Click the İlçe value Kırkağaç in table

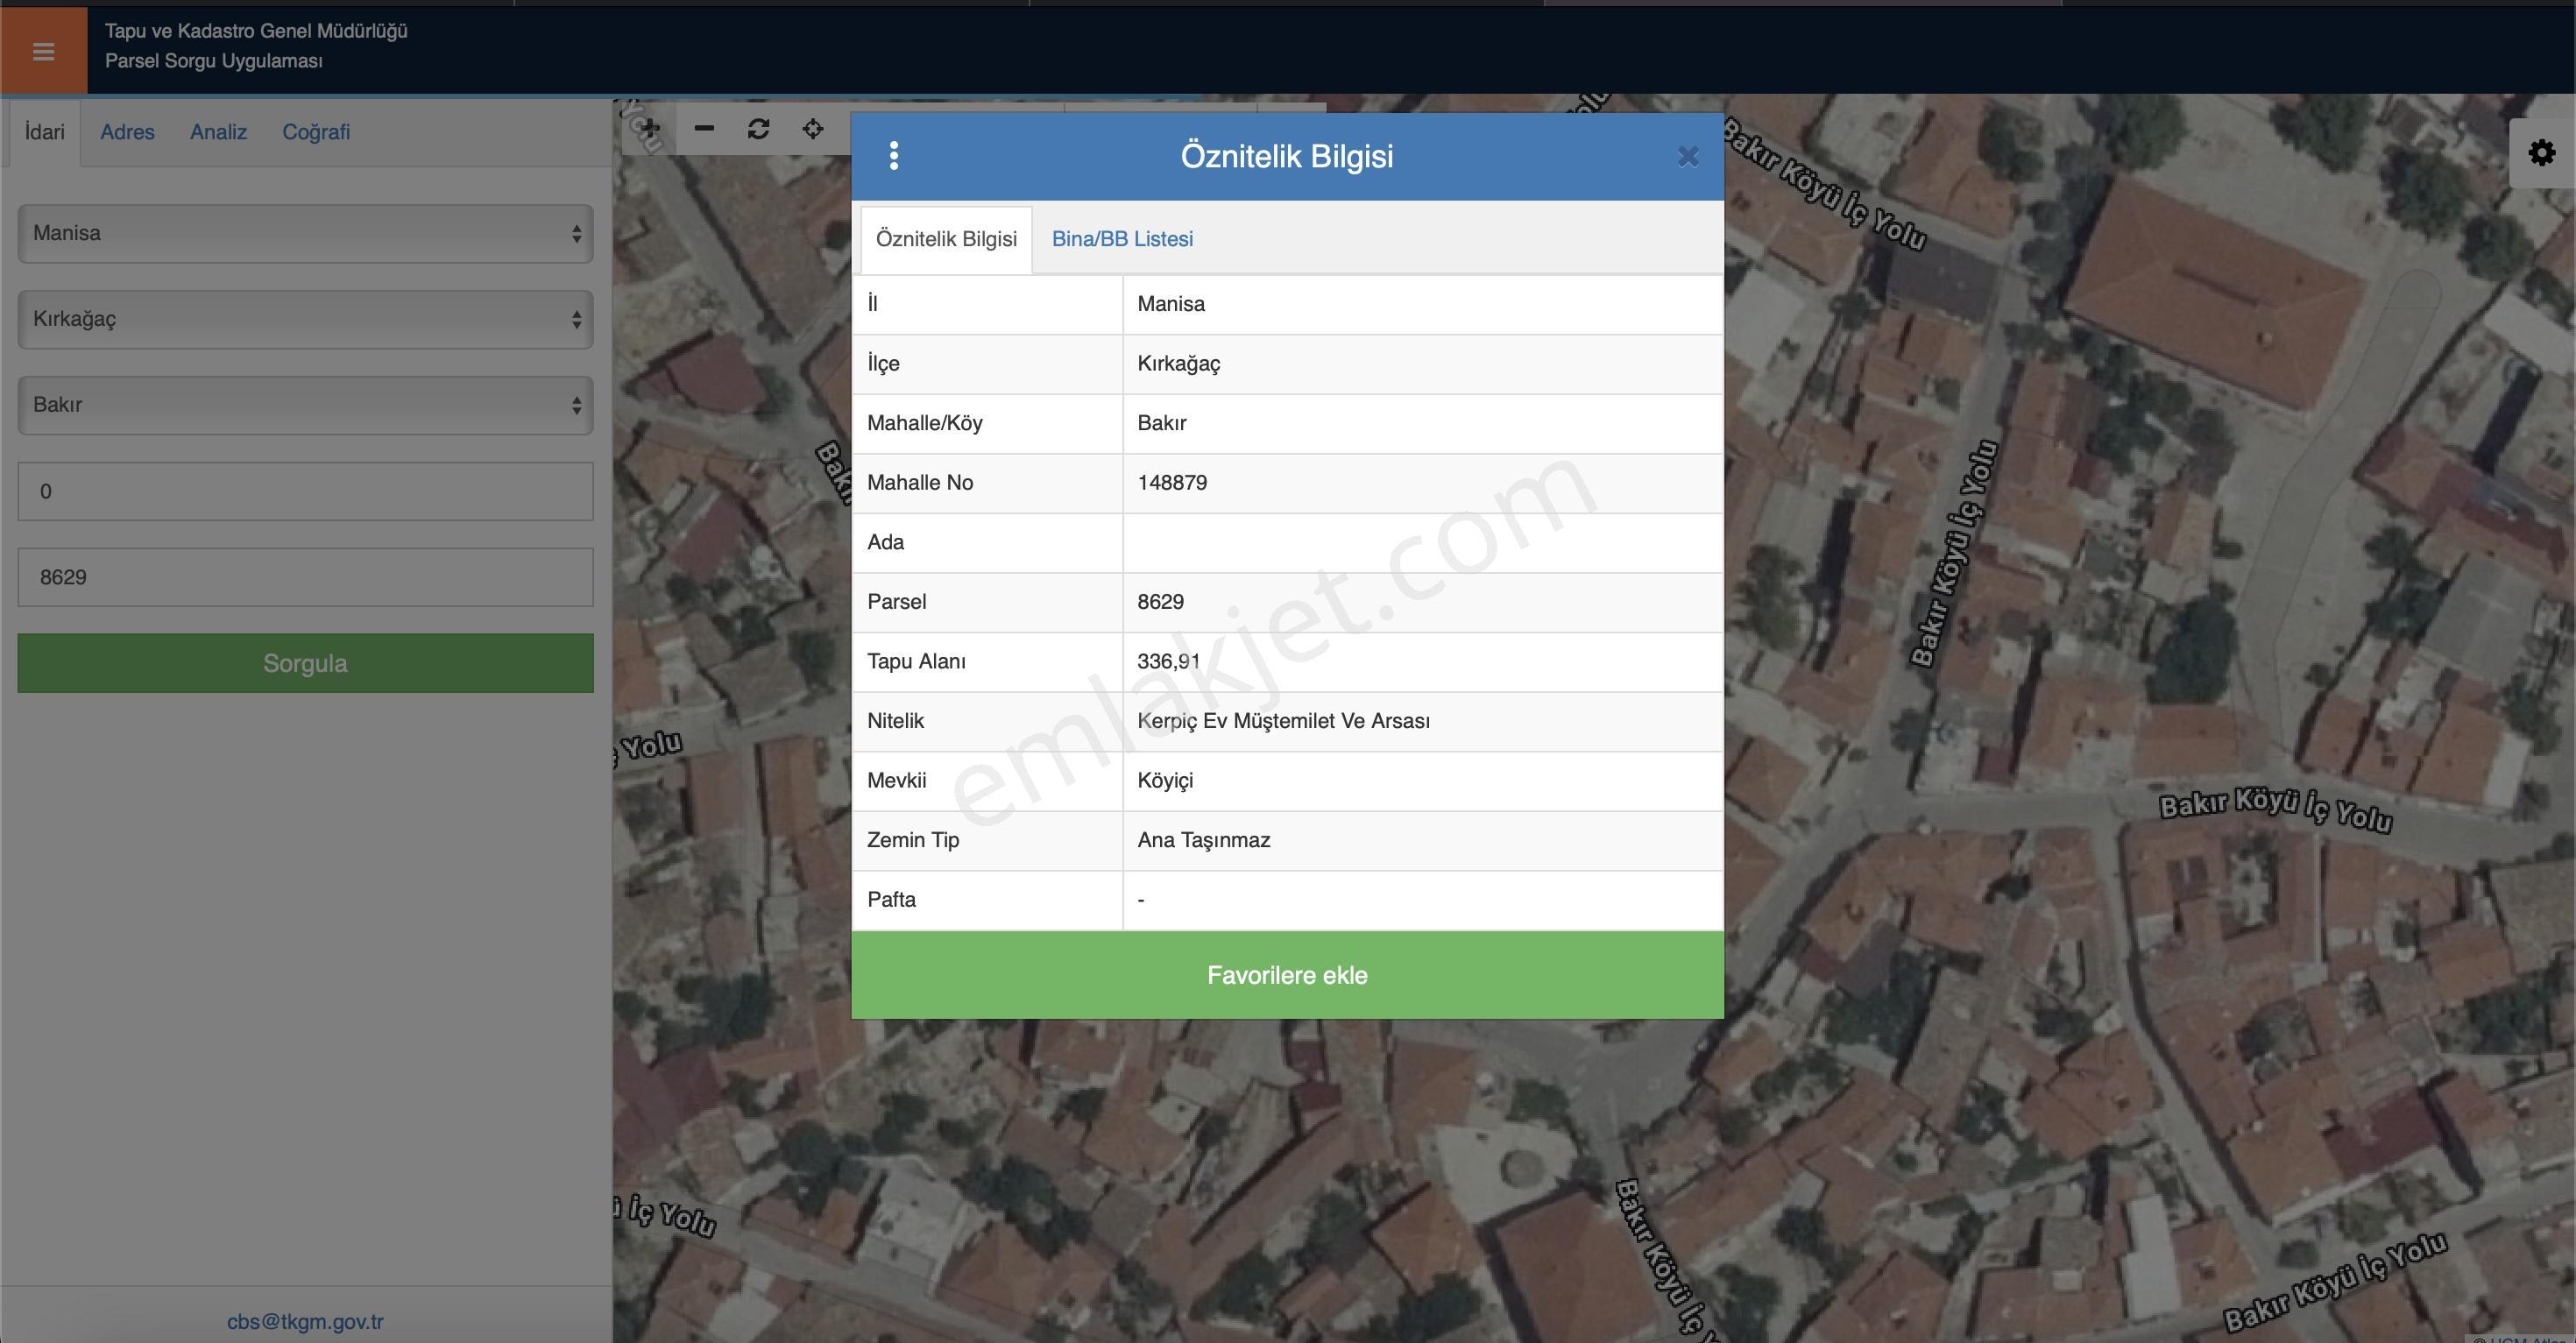coord(1179,364)
